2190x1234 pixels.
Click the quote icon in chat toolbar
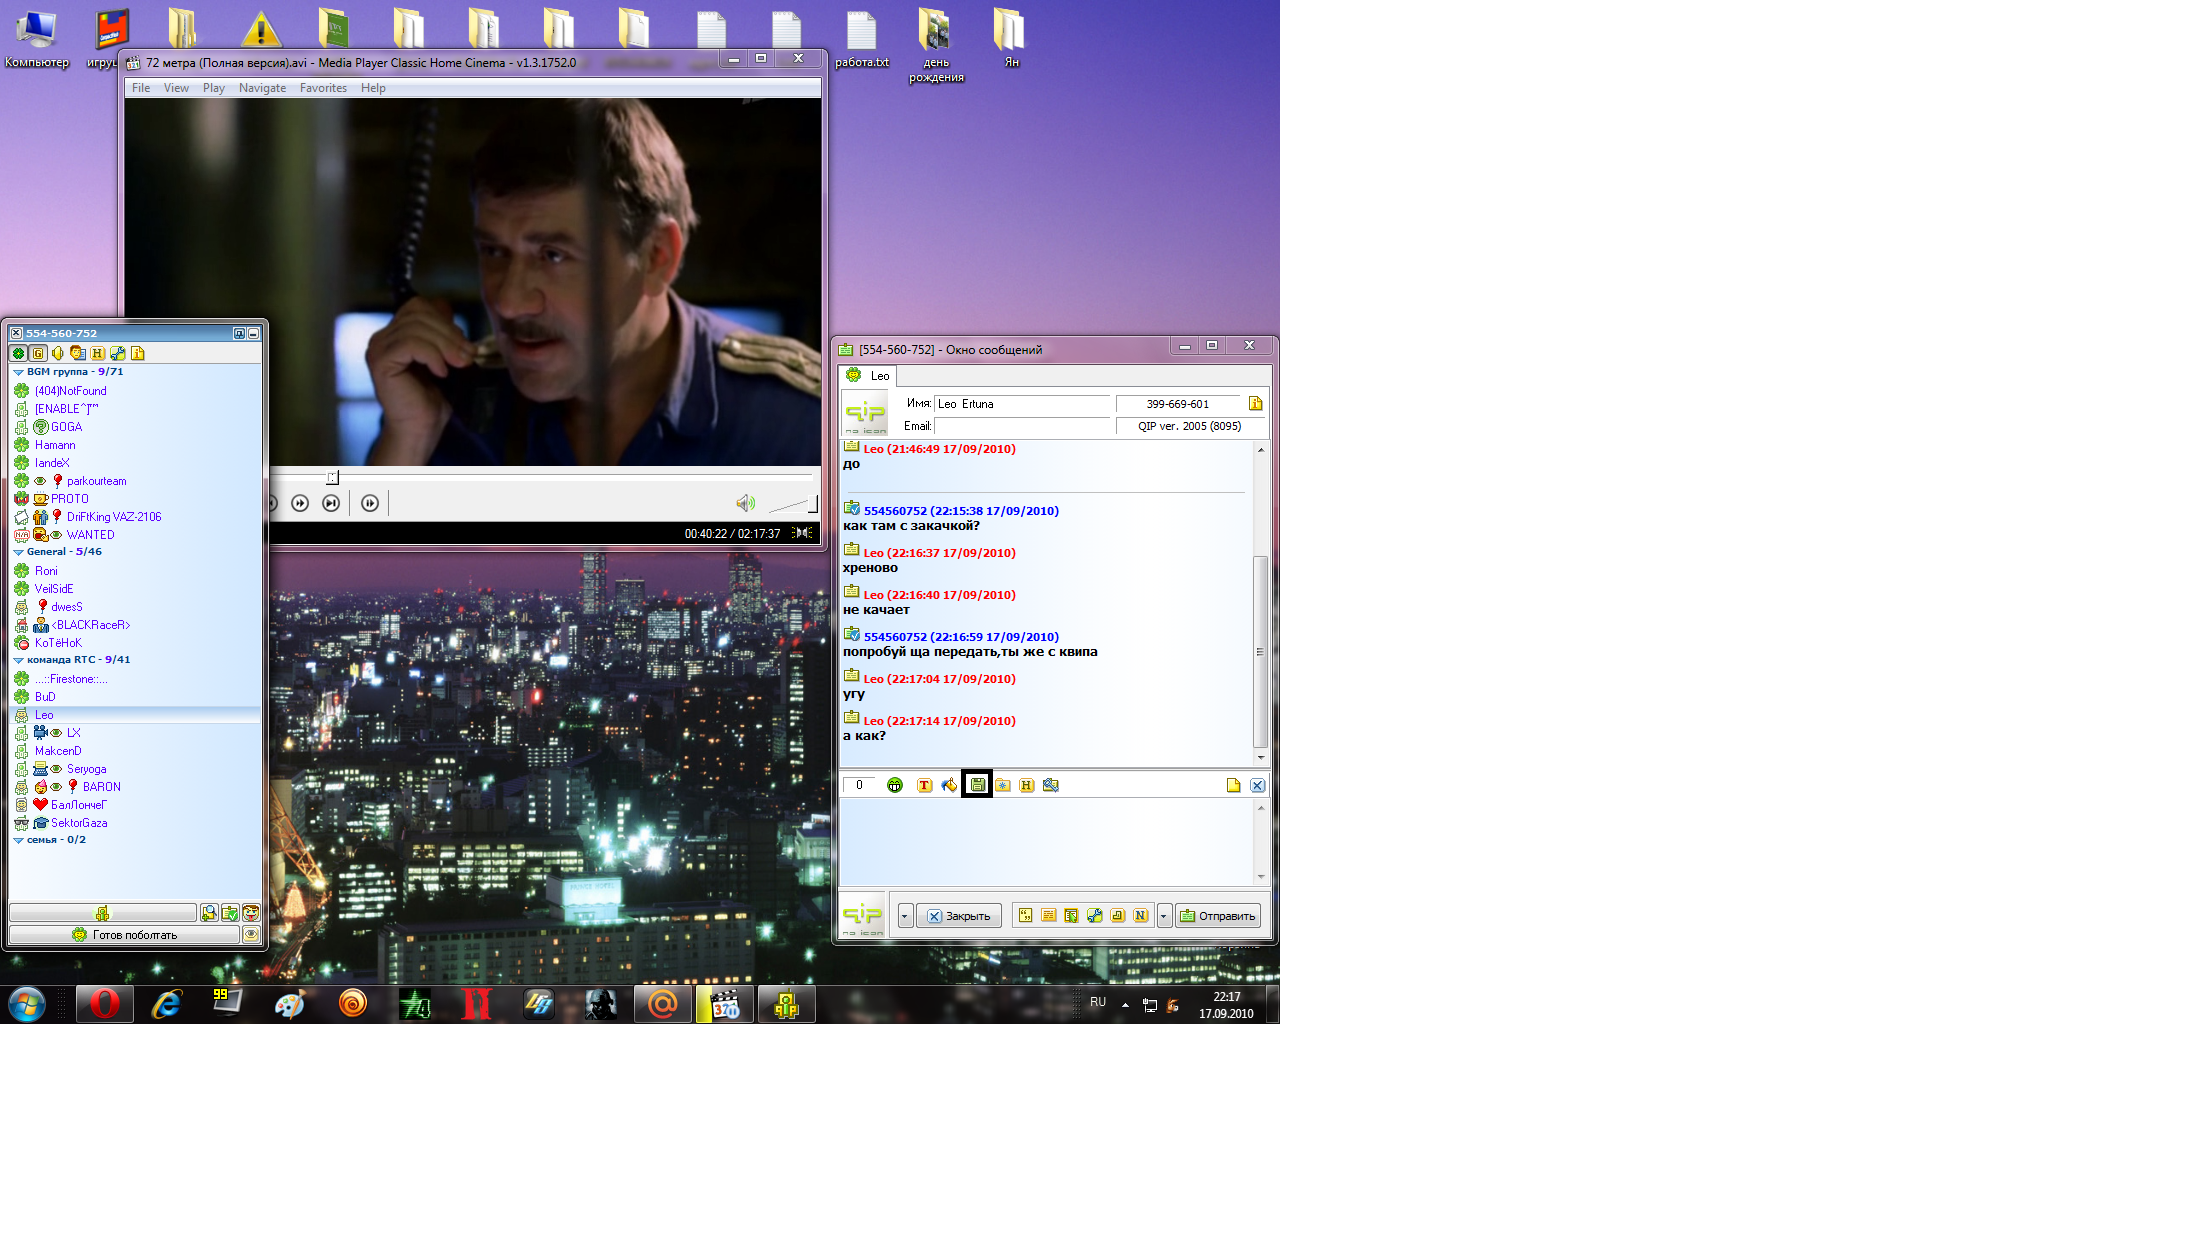point(1025,915)
